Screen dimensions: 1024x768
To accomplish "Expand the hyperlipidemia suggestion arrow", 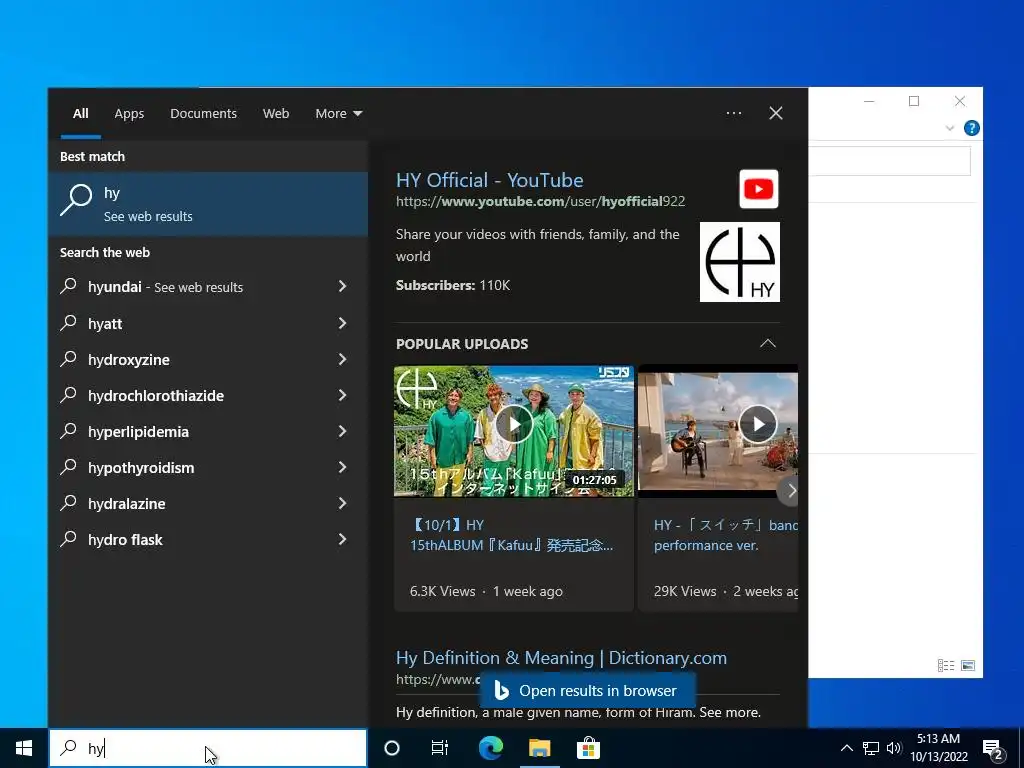I will click(342, 430).
